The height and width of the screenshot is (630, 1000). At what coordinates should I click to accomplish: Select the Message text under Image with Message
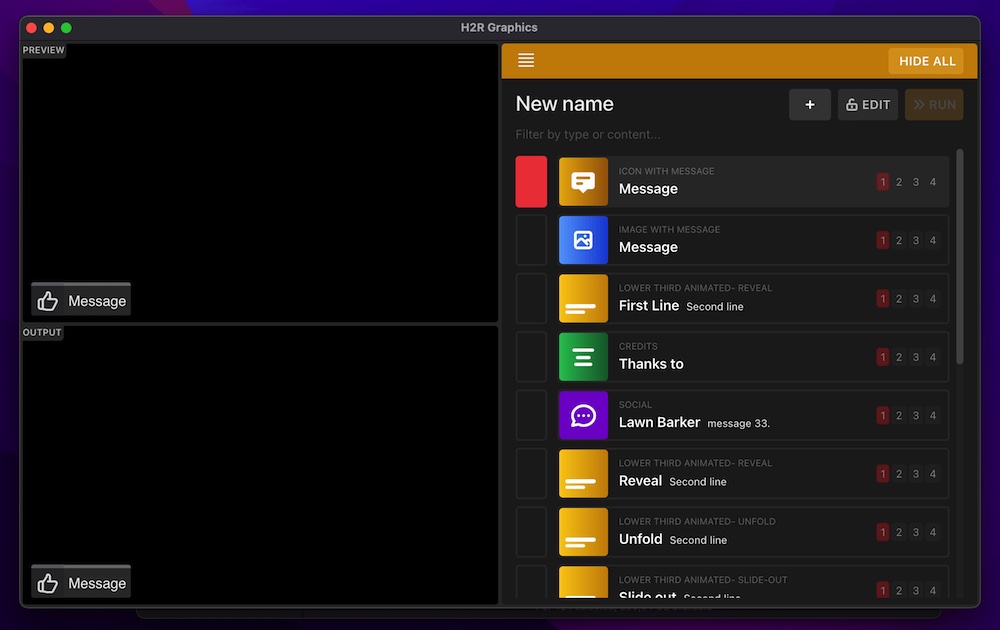(x=648, y=247)
